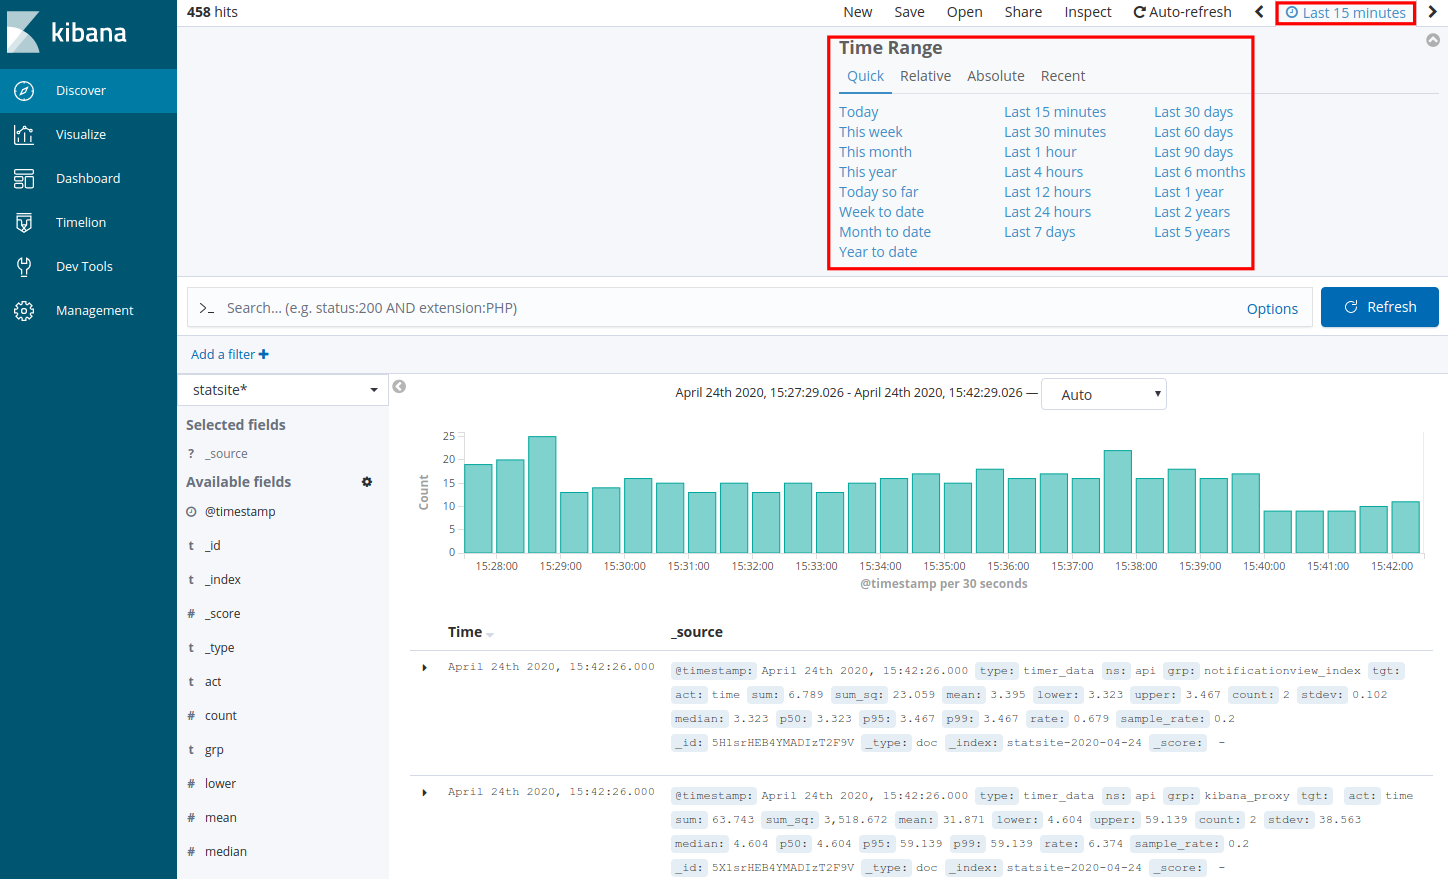The image size is (1448, 879).
Task: Click the tallest histogram bar near 15:29:00
Action: (542, 495)
